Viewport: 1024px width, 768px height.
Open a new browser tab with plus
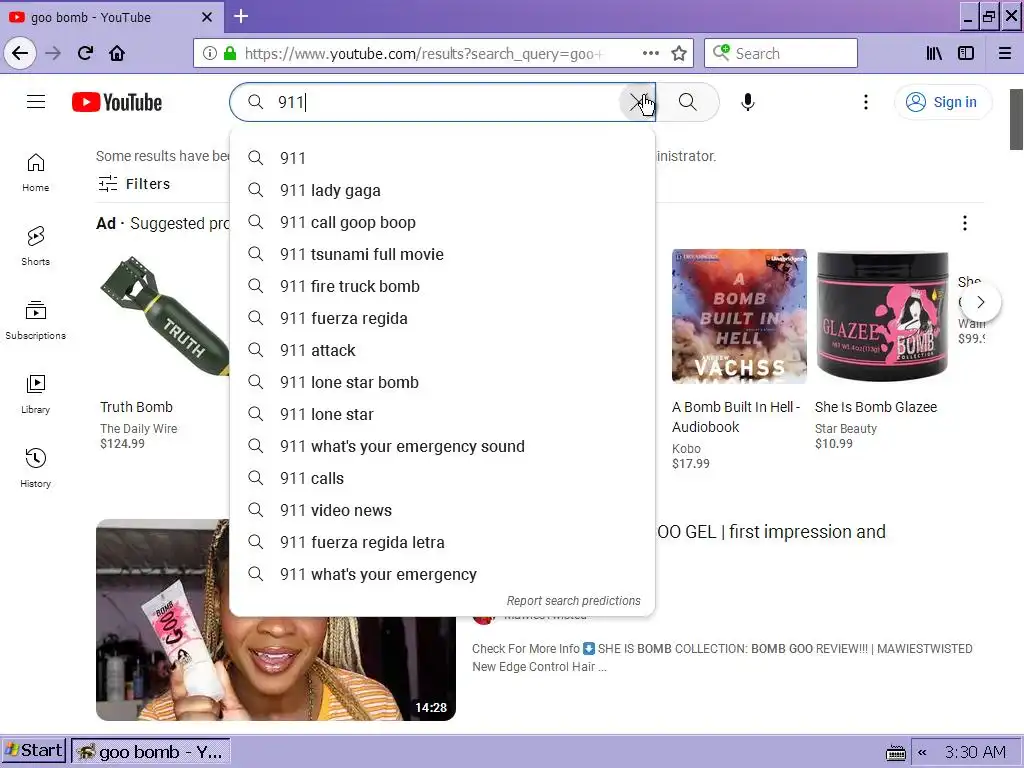(241, 16)
